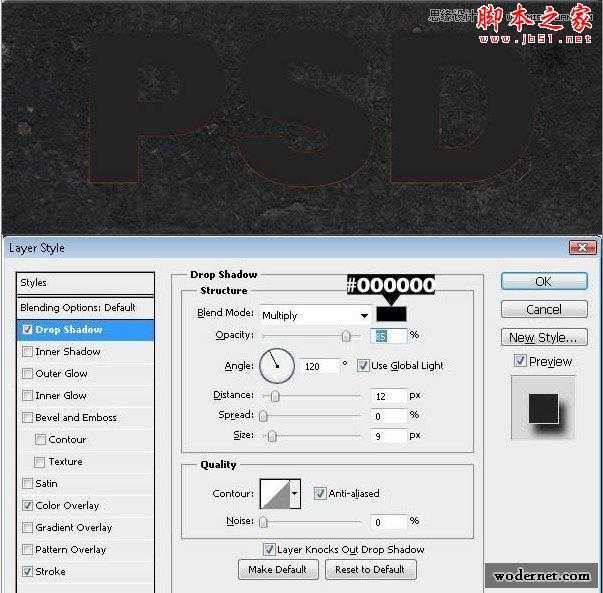Enable the Bevel and Emboss checkbox
603x593 pixels.
point(27,418)
